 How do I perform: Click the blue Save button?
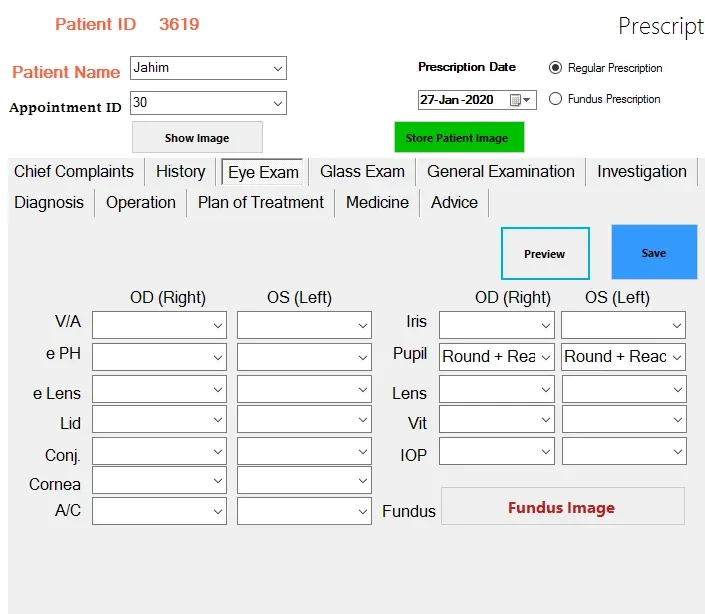(654, 252)
